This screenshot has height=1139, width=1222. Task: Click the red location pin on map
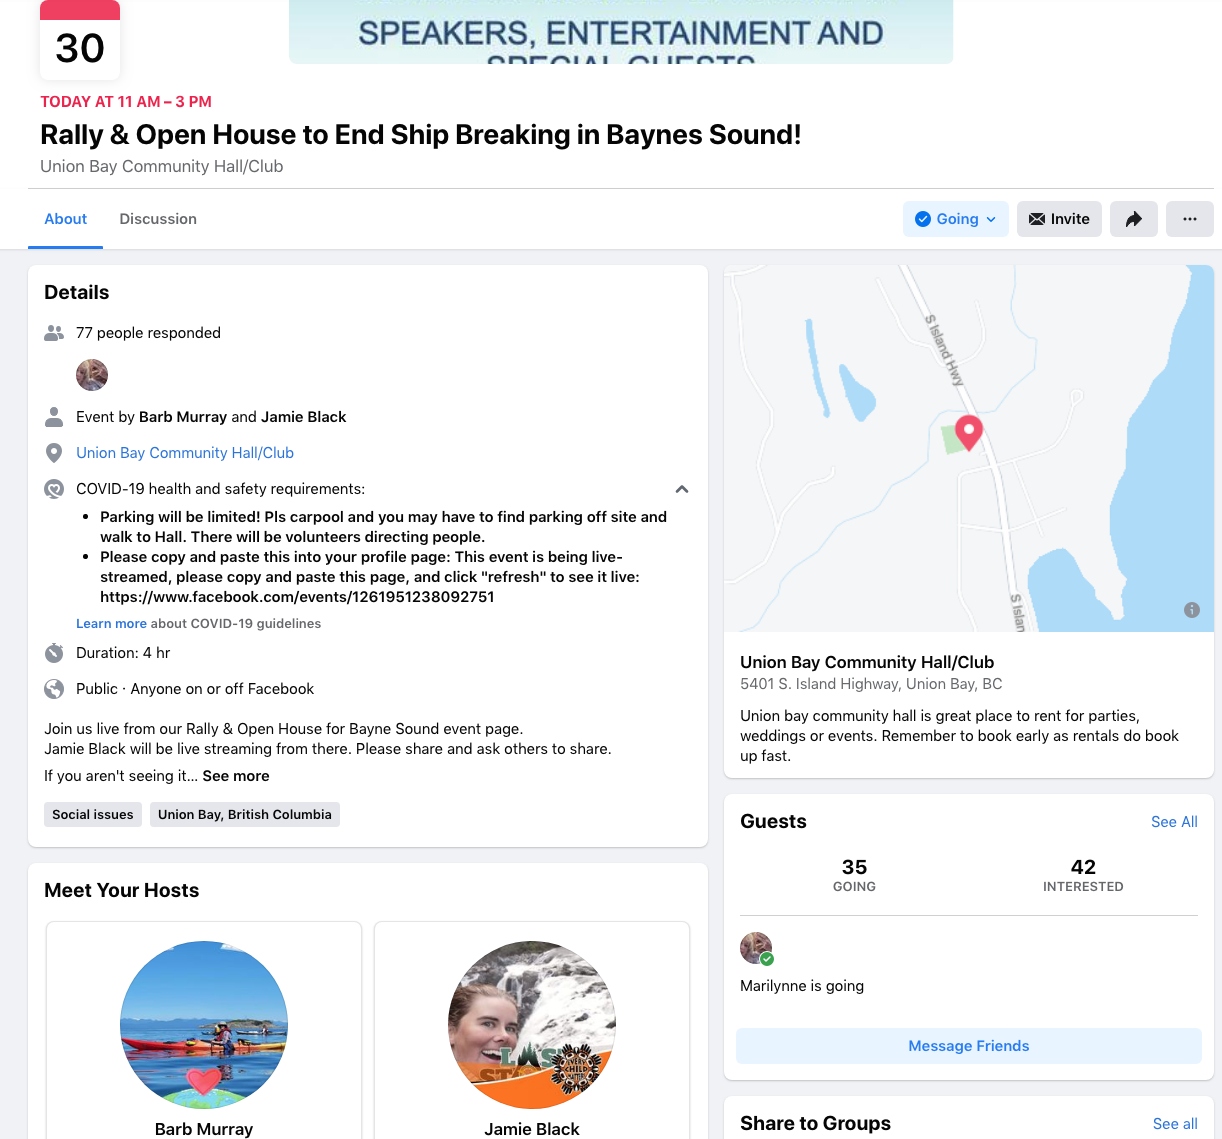click(x=968, y=431)
